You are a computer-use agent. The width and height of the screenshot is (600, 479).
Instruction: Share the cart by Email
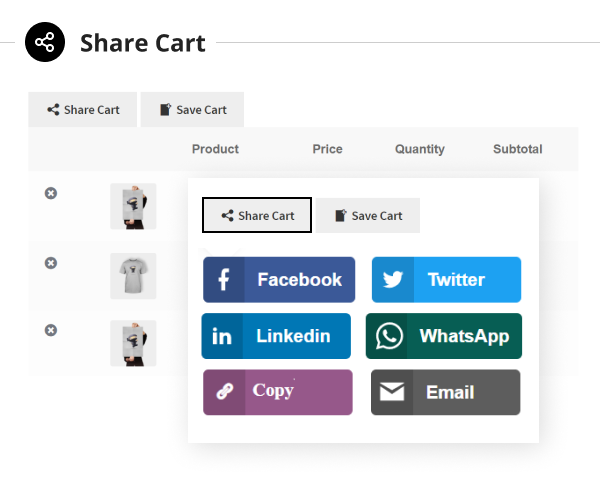445,392
